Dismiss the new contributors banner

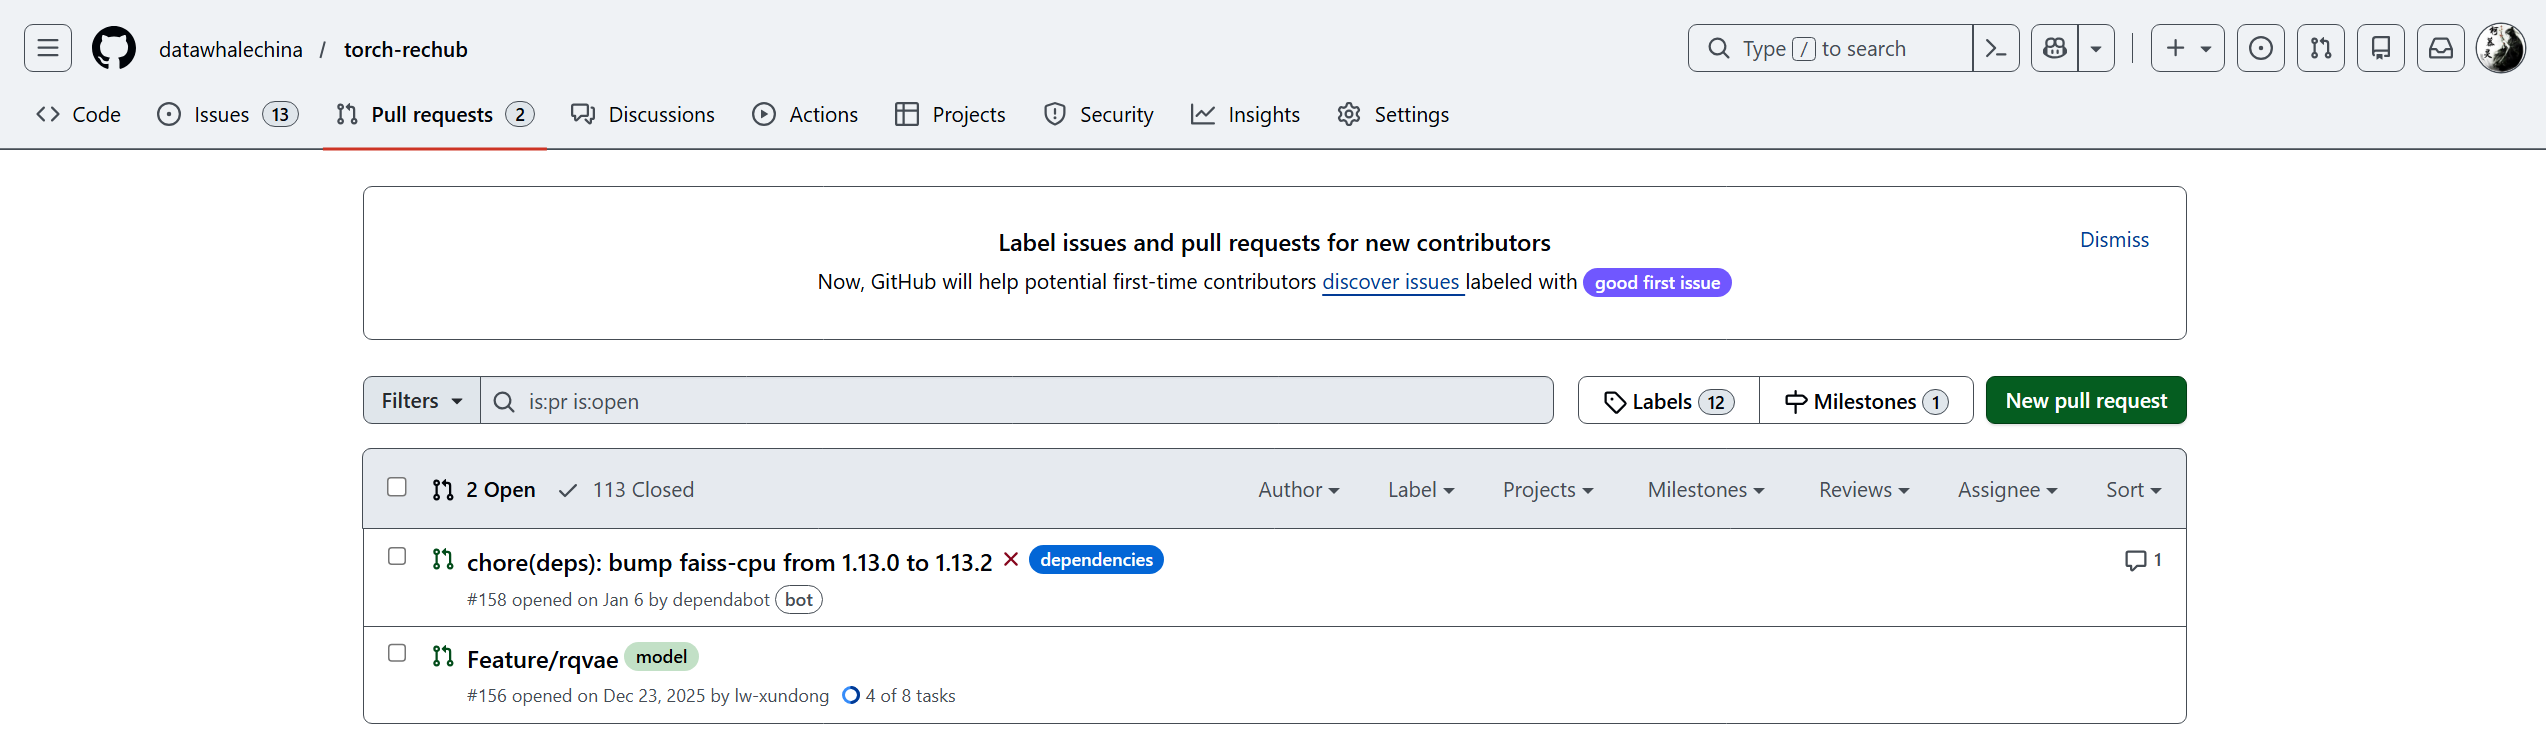coord(2114,240)
